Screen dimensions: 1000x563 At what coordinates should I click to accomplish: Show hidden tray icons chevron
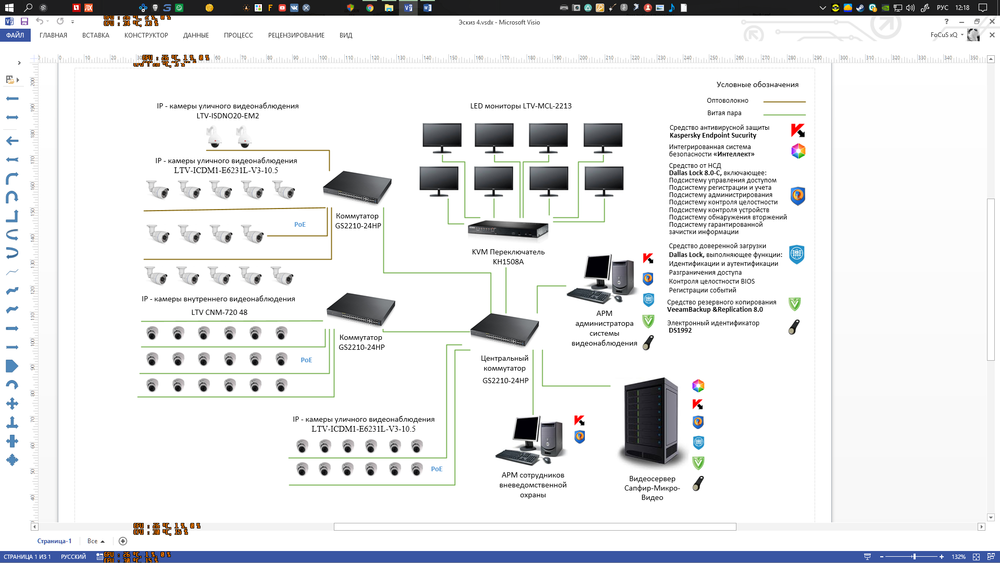coord(823,8)
